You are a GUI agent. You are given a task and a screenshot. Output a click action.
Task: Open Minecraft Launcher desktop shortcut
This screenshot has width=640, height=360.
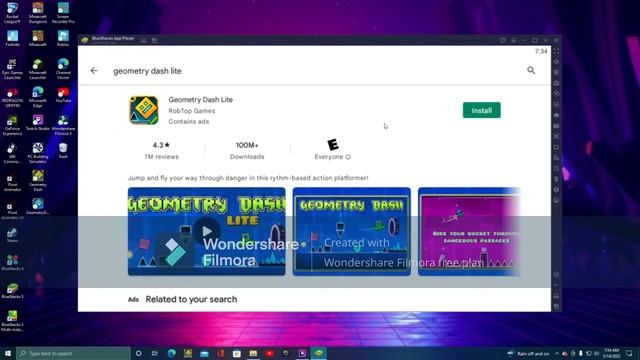(x=38, y=69)
